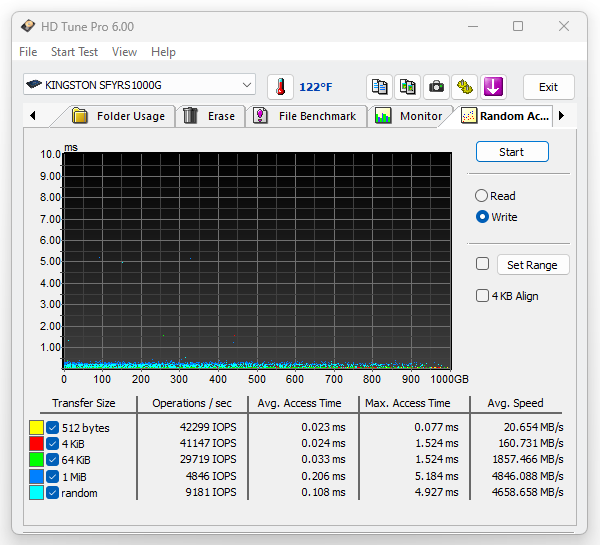Click the 41147 IOPS value
The height and width of the screenshot is (545, 600).
click(x=208, y=443)
